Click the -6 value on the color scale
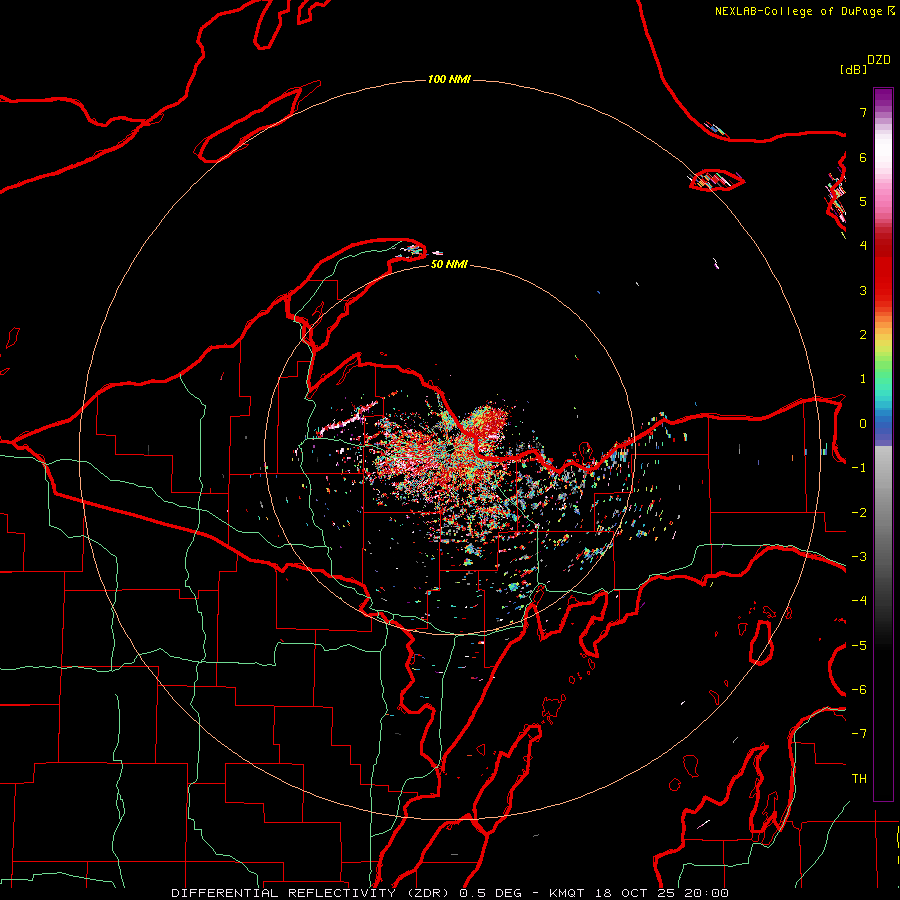Image resolution: width=900 pixels, height=900 pixels. click(859, 690)
